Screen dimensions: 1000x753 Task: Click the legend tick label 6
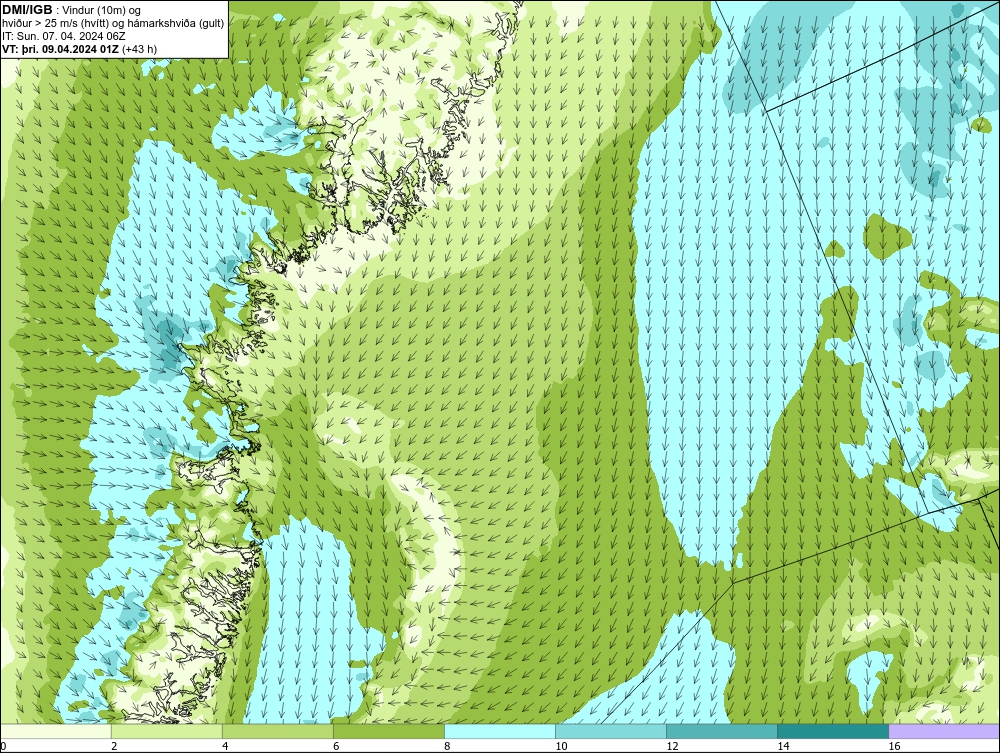(336, 746)
